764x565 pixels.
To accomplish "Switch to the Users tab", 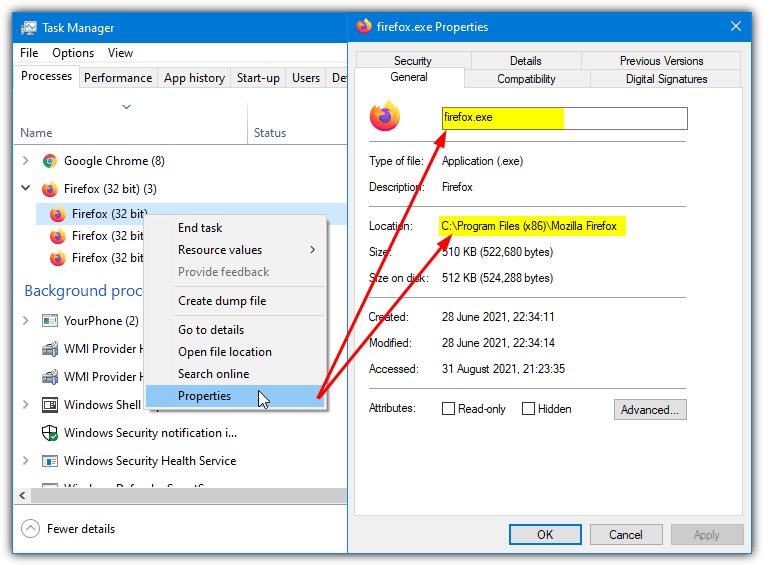I will click(306, 78).
